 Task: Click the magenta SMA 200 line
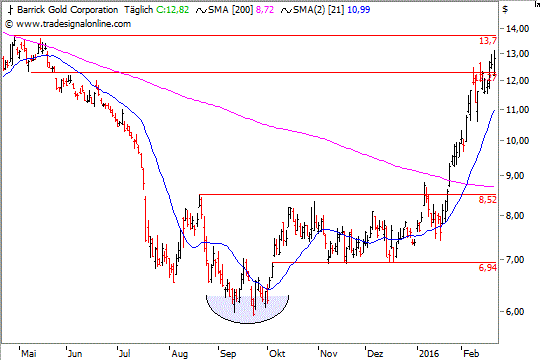point(248,118)
